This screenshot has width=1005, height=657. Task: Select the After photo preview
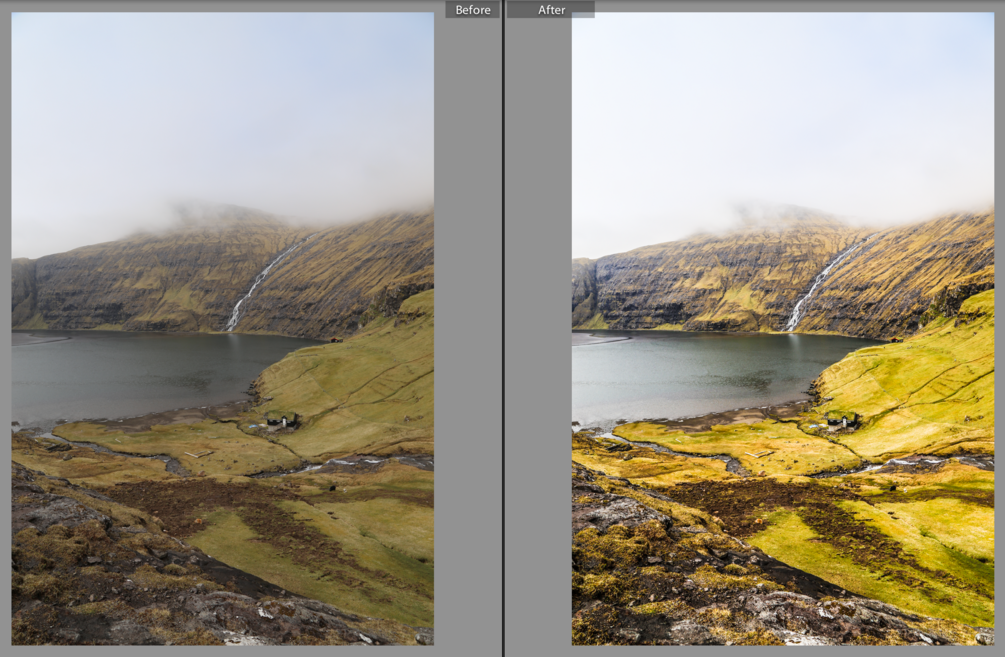783,329
